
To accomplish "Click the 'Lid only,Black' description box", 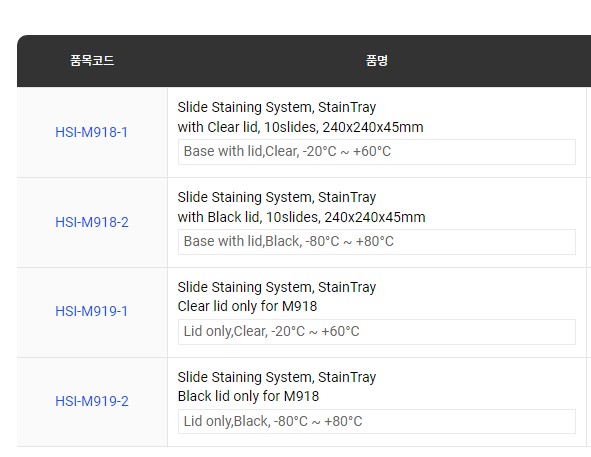I will [377, 422].
